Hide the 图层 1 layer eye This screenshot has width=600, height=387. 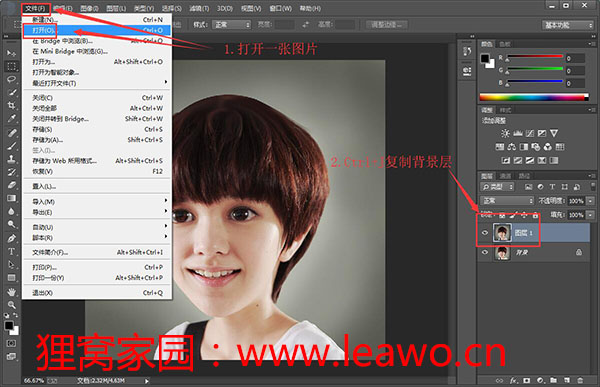point(485,233)
